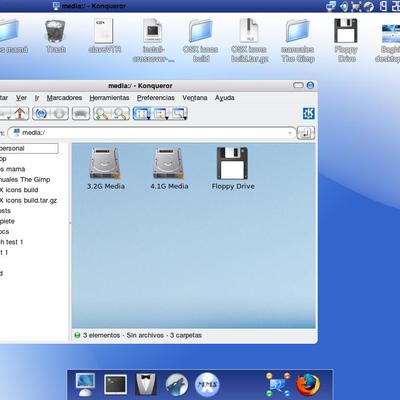Open the Ir menu
Viewport: 400px width, 400px height.
click(x=37, y=98)
